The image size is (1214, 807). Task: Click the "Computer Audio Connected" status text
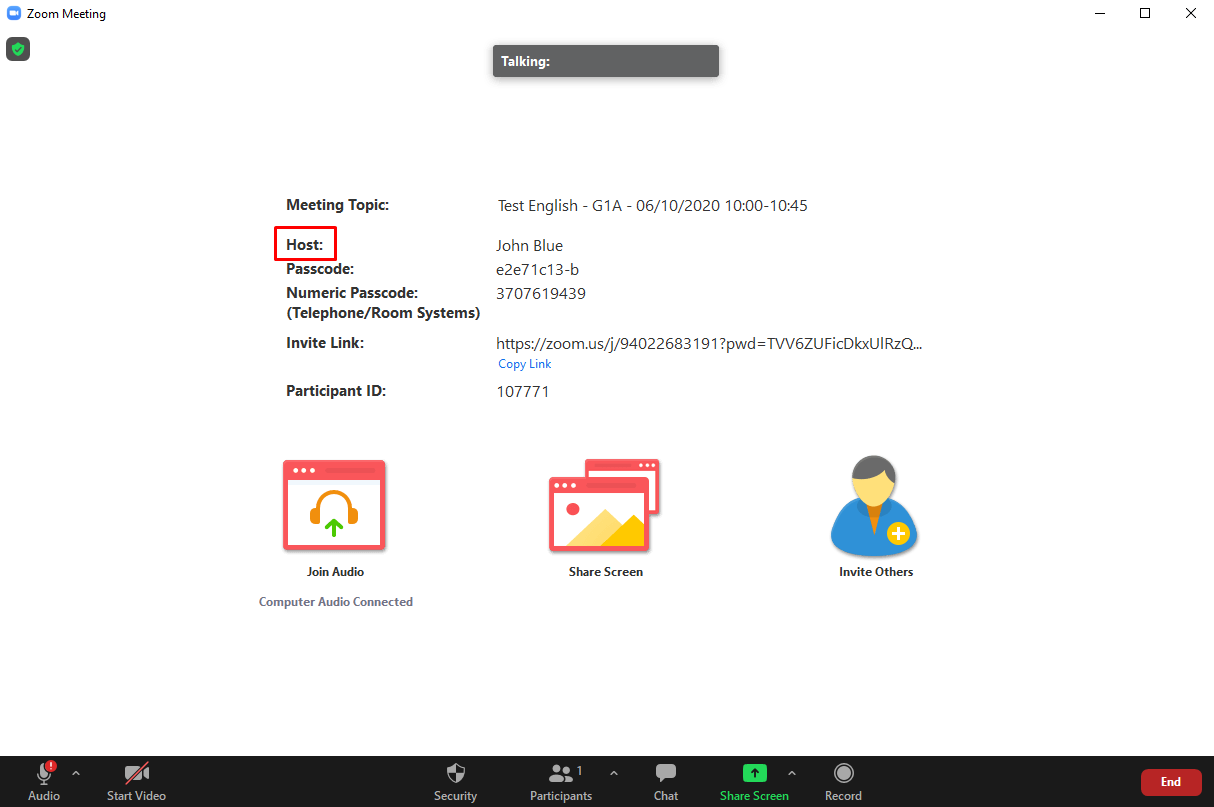point(336,602)
